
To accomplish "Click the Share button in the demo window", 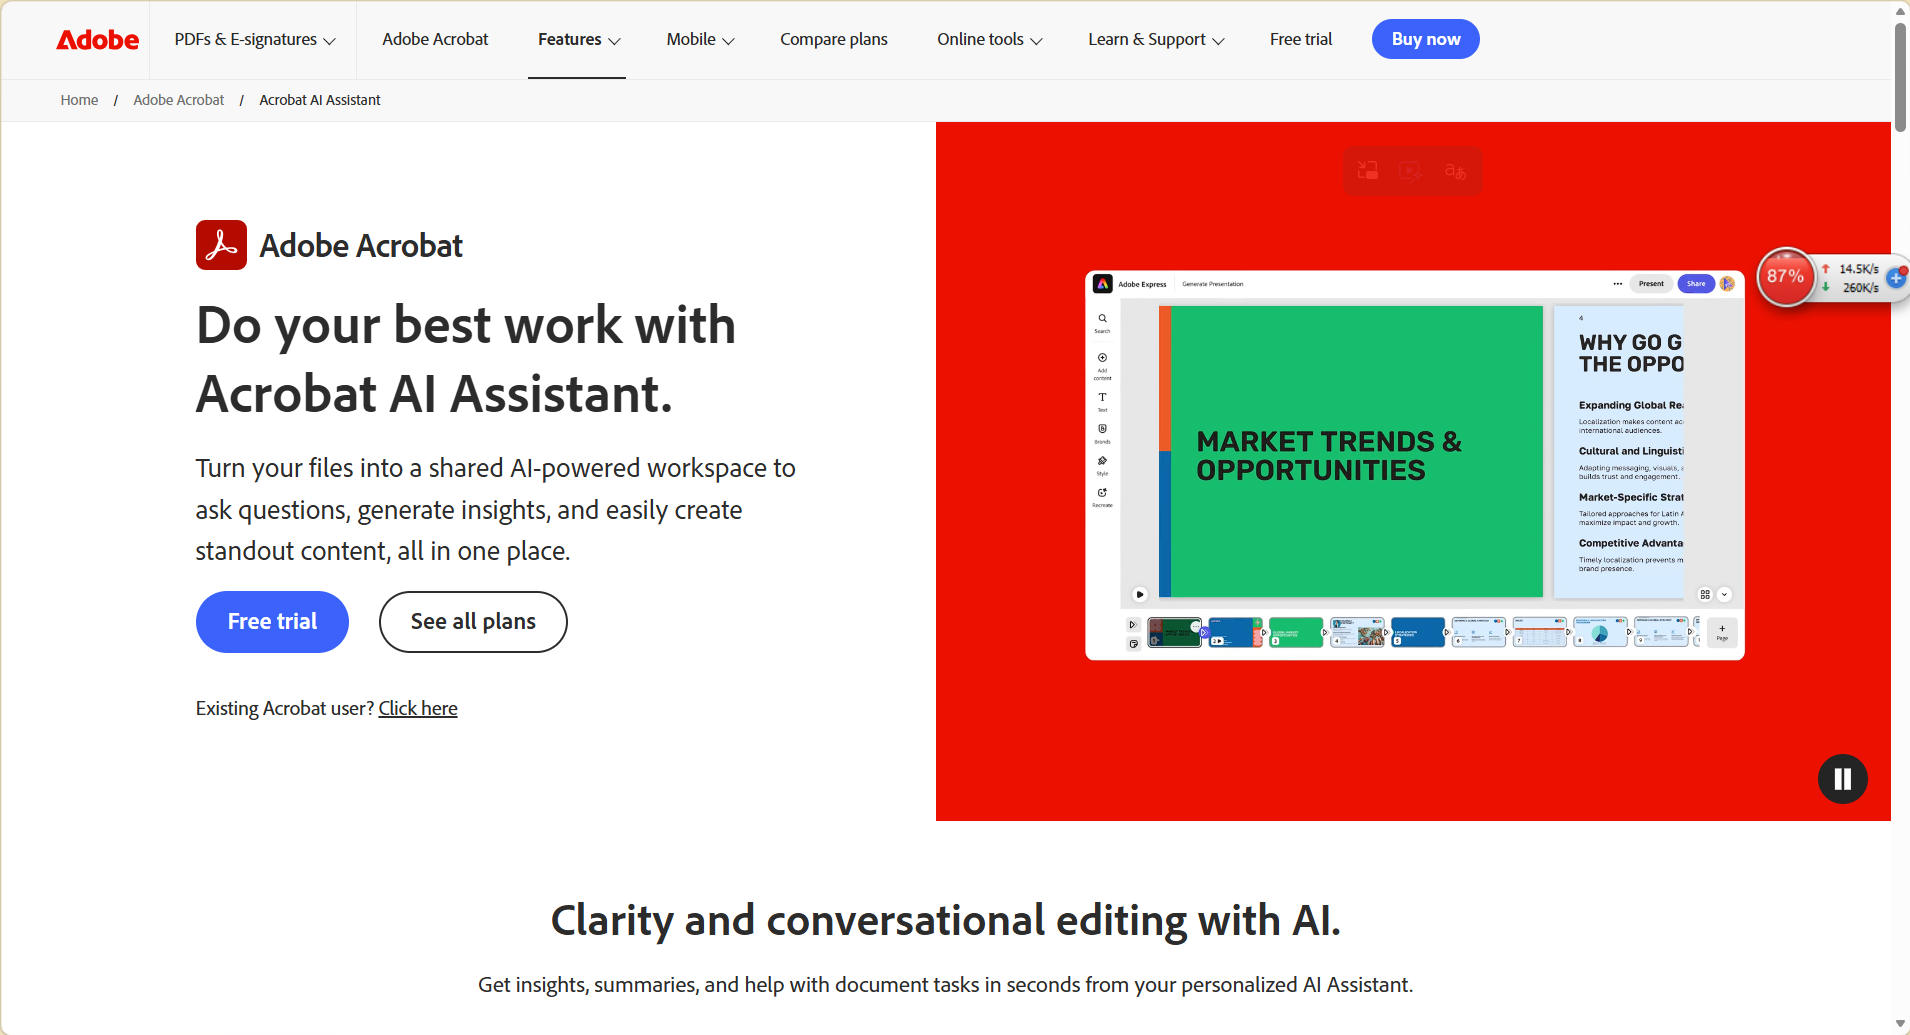I will 1696,284.
